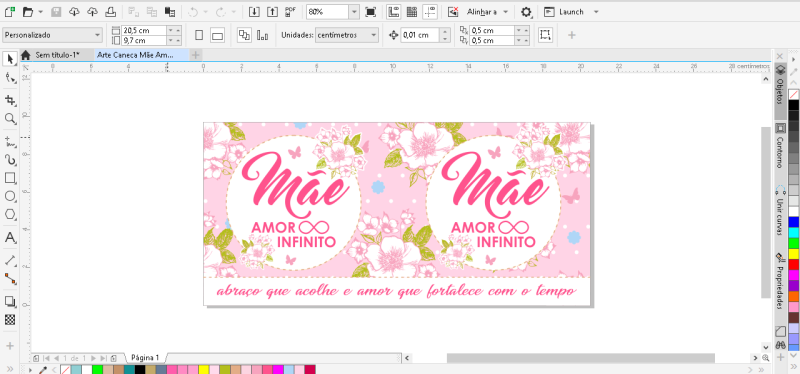Image resolution: width=800 pixels, height=374 pixels.
Task: Open the Propriedades docker tab
Action: click(x=780, y=280)
